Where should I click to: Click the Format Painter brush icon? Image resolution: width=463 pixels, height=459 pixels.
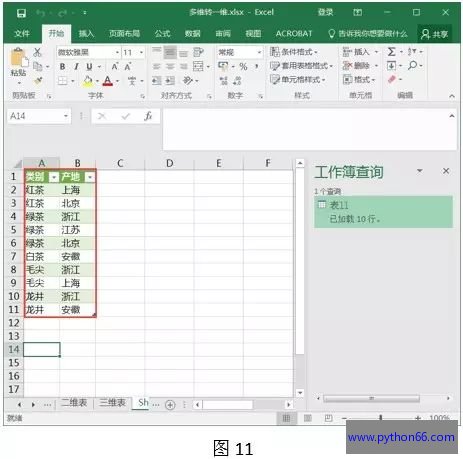click(x=38, y=81)
